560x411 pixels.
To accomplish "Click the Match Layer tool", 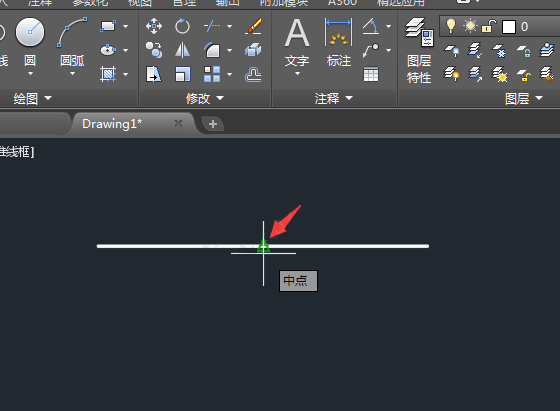I will (x=547, y=74).
